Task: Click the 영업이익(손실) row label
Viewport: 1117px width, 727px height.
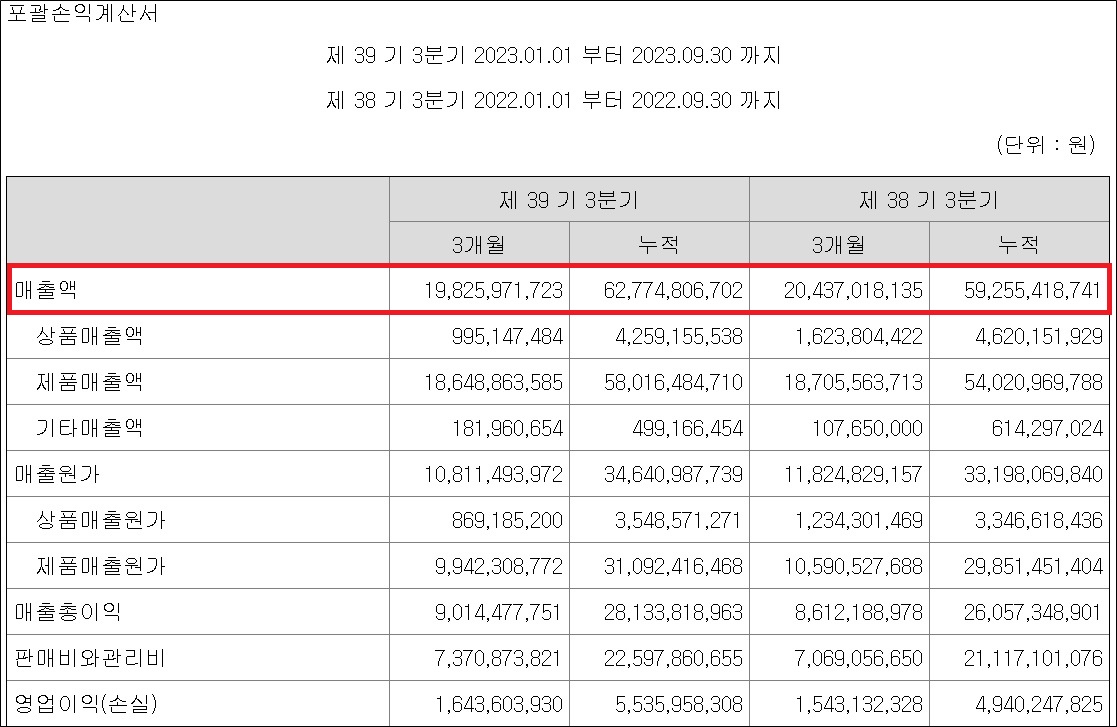Action: tap(86, 704)
